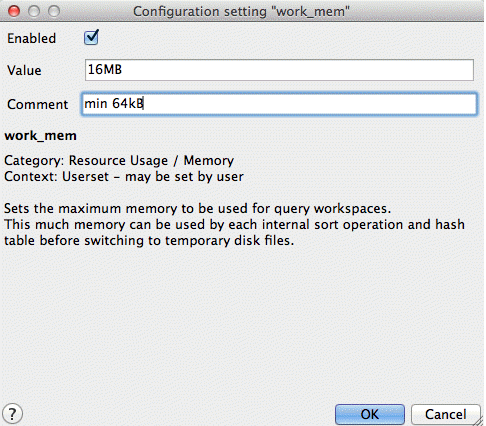486x426 pixels.
Task: Click the Enabled label
Action: coord(32,38)
